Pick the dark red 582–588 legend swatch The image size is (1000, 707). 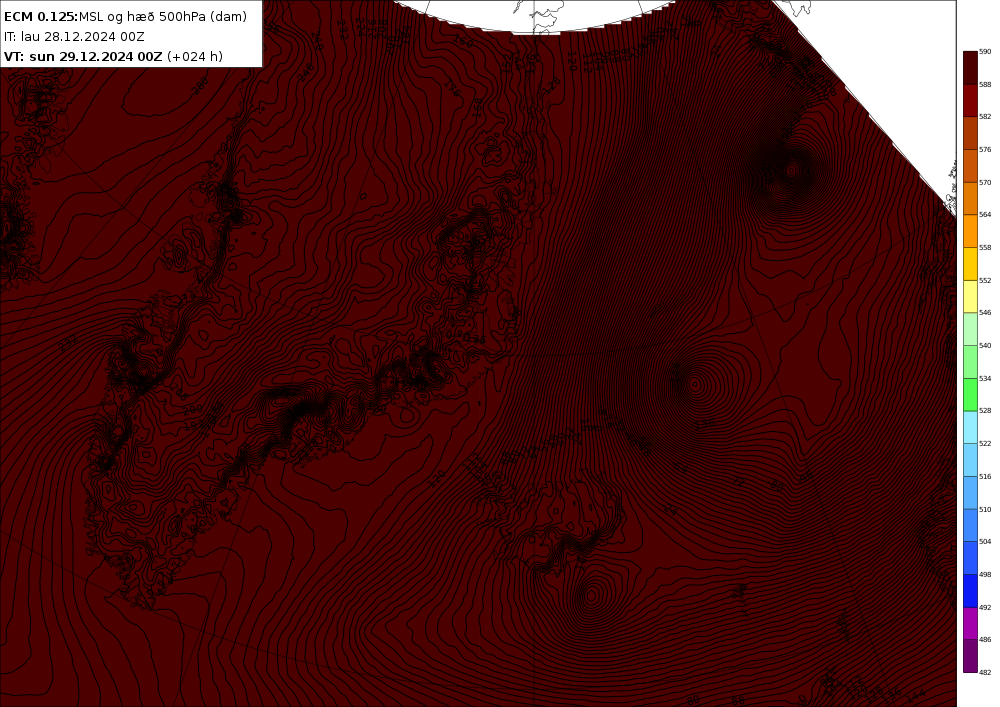coord(970,100)
